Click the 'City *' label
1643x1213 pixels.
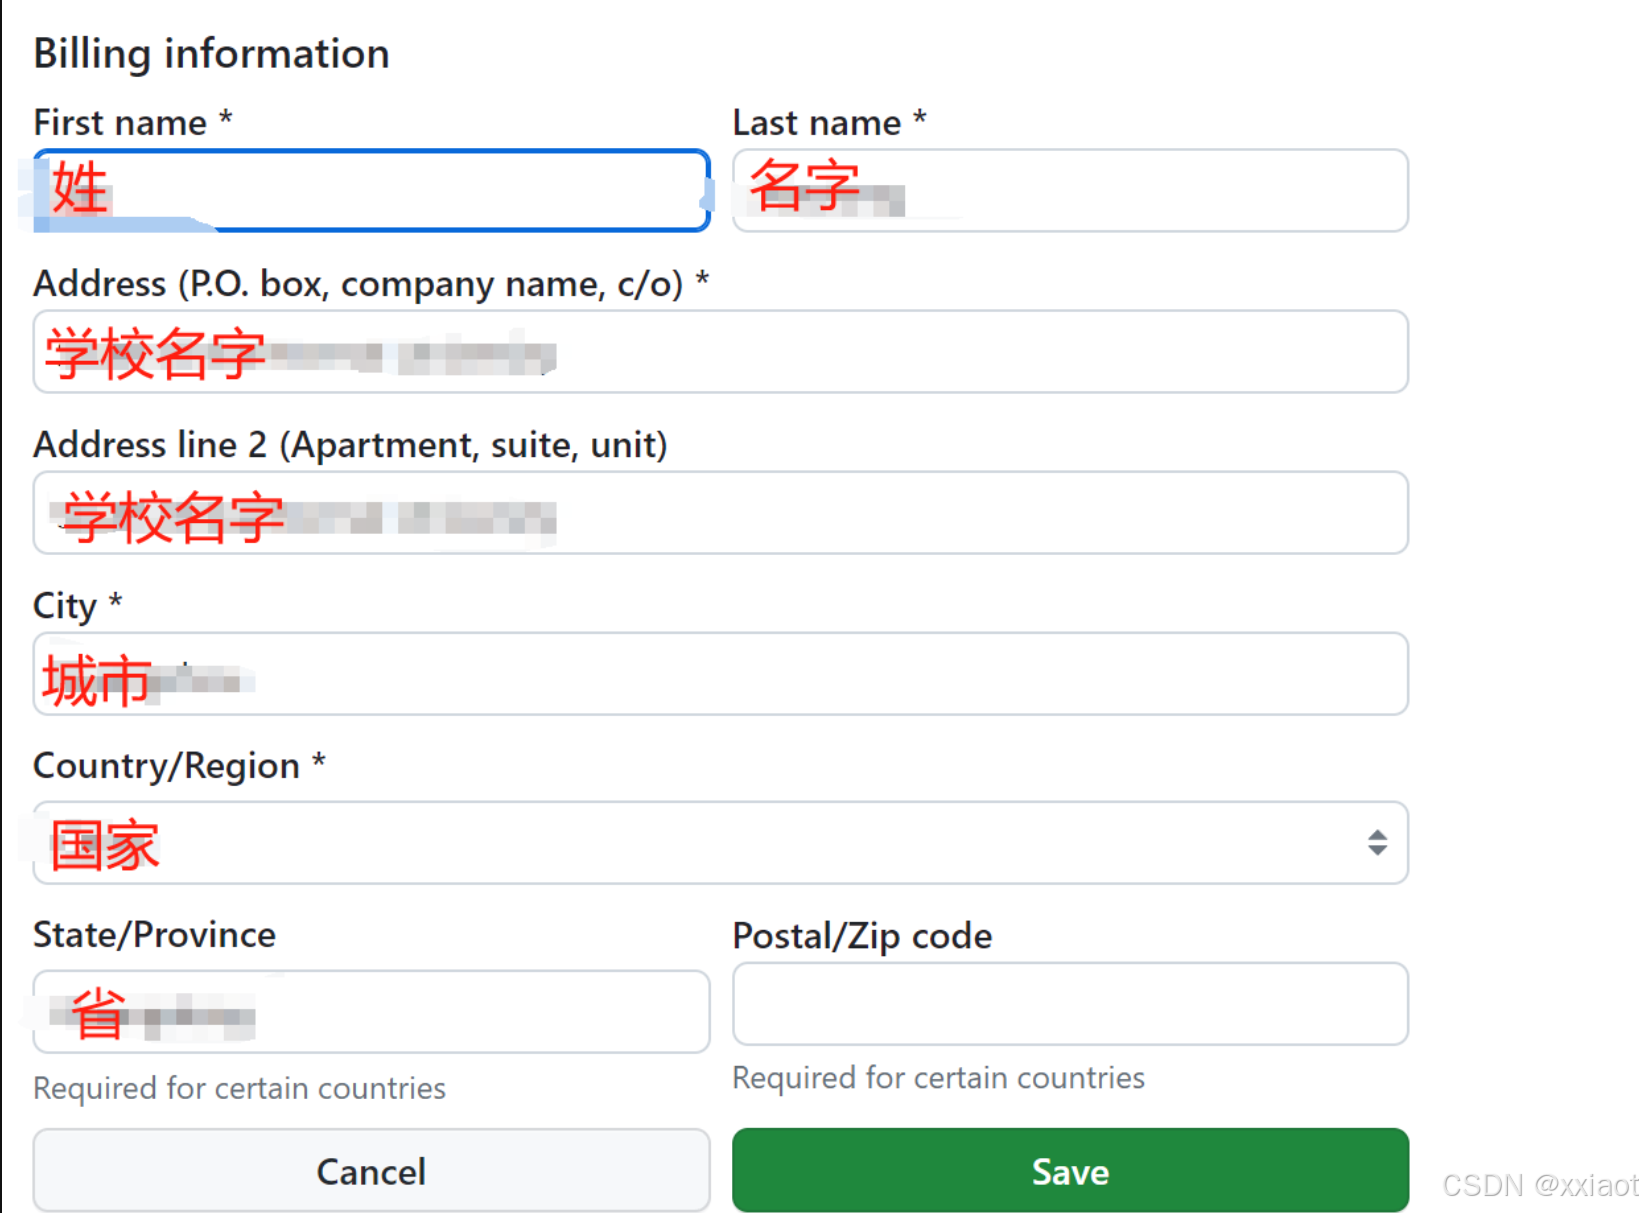point(77,606)
